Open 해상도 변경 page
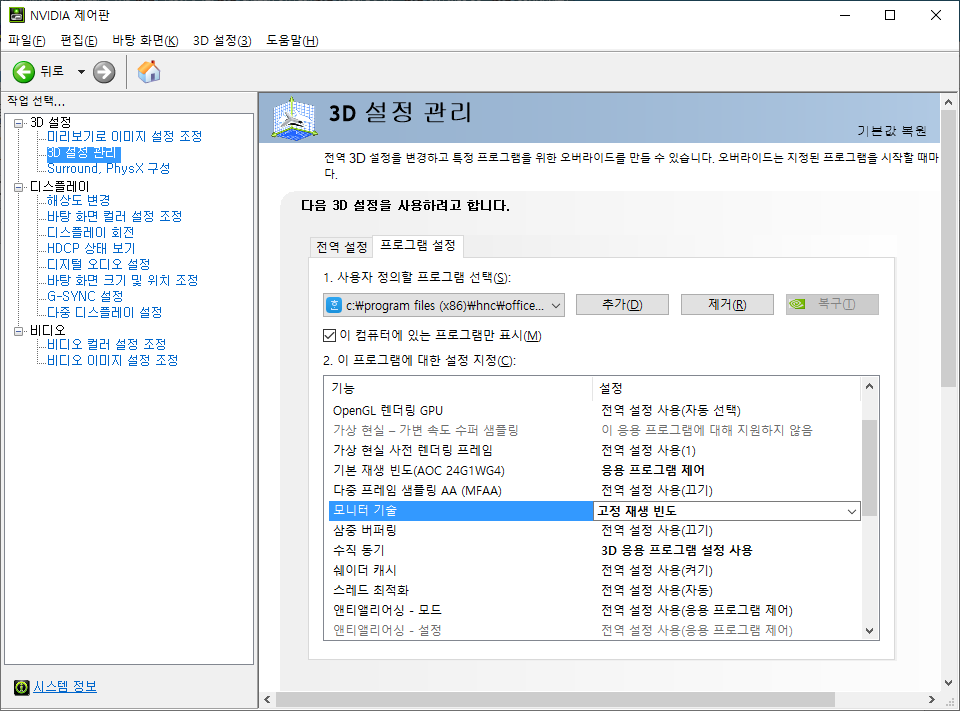Screen dimensions: 960x711 coord(78,200)
